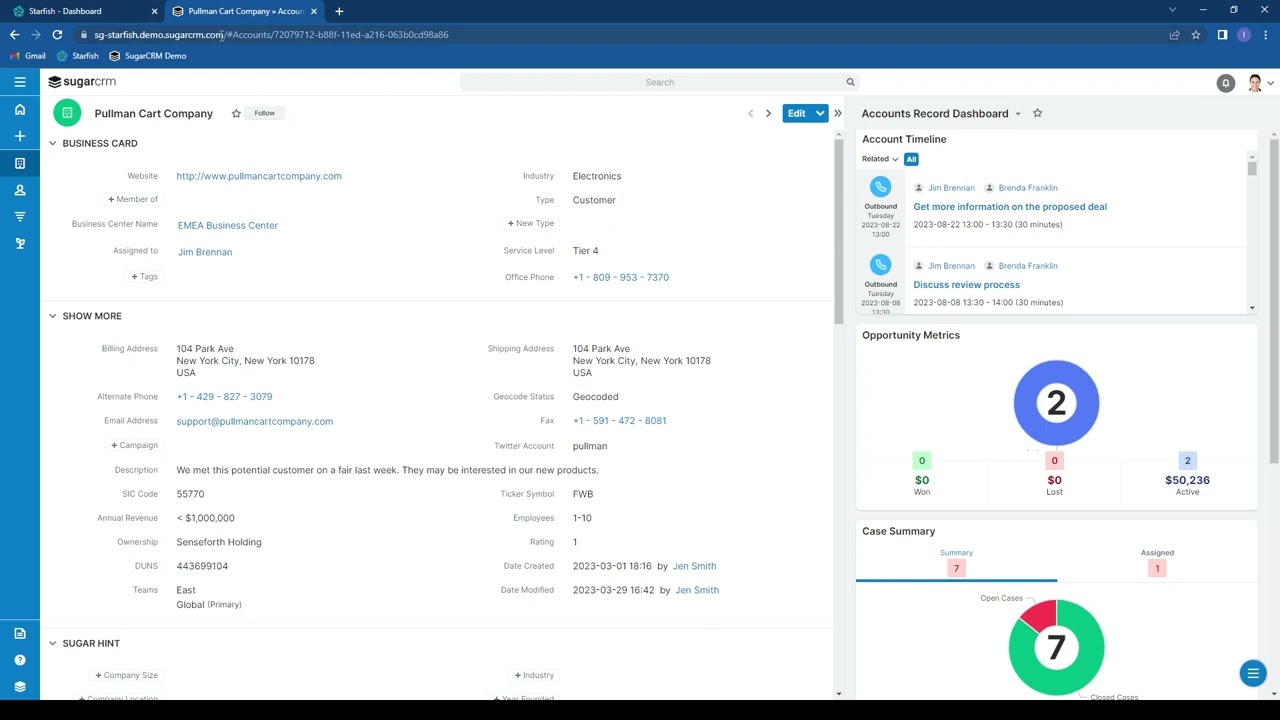Open the Accounts module icon in sidebar
The image size is (1280, 720).
point(20,163)
